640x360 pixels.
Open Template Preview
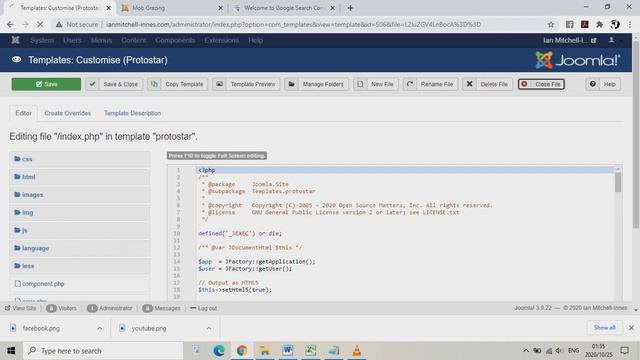coord(246,84)
